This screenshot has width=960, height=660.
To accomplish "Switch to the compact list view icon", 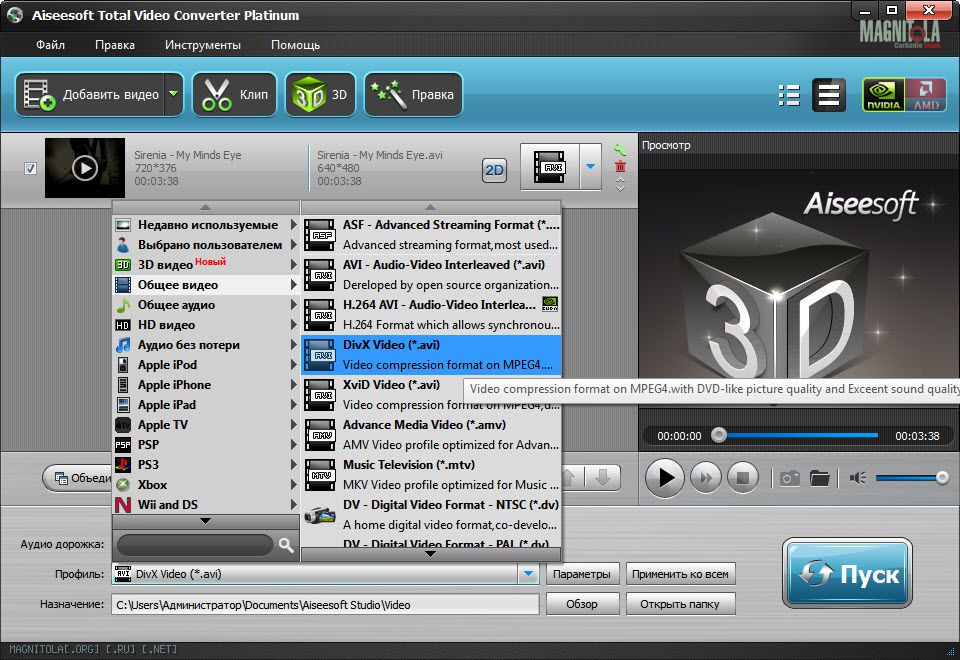I will [789, 95].
